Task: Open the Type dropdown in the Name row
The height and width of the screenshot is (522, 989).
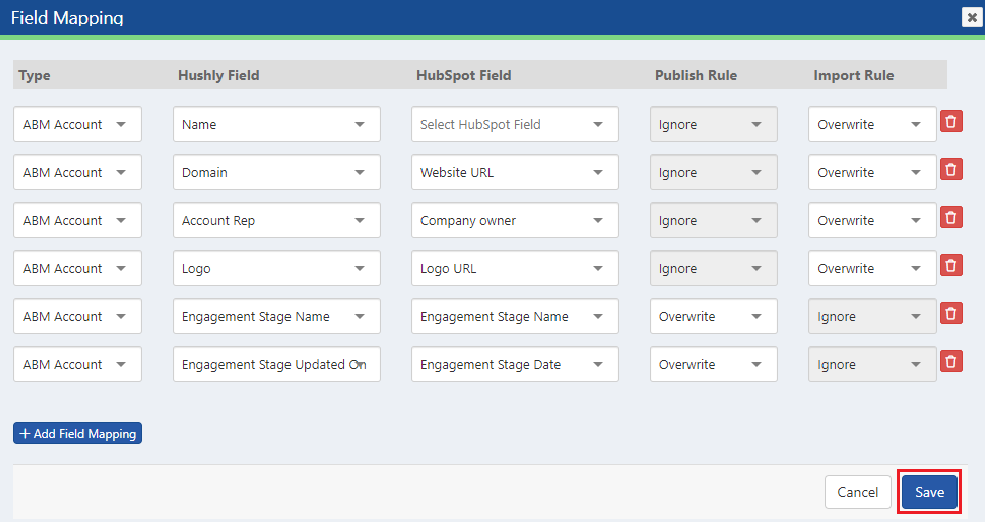Action: pyautogui.click(x=78, y=124)
